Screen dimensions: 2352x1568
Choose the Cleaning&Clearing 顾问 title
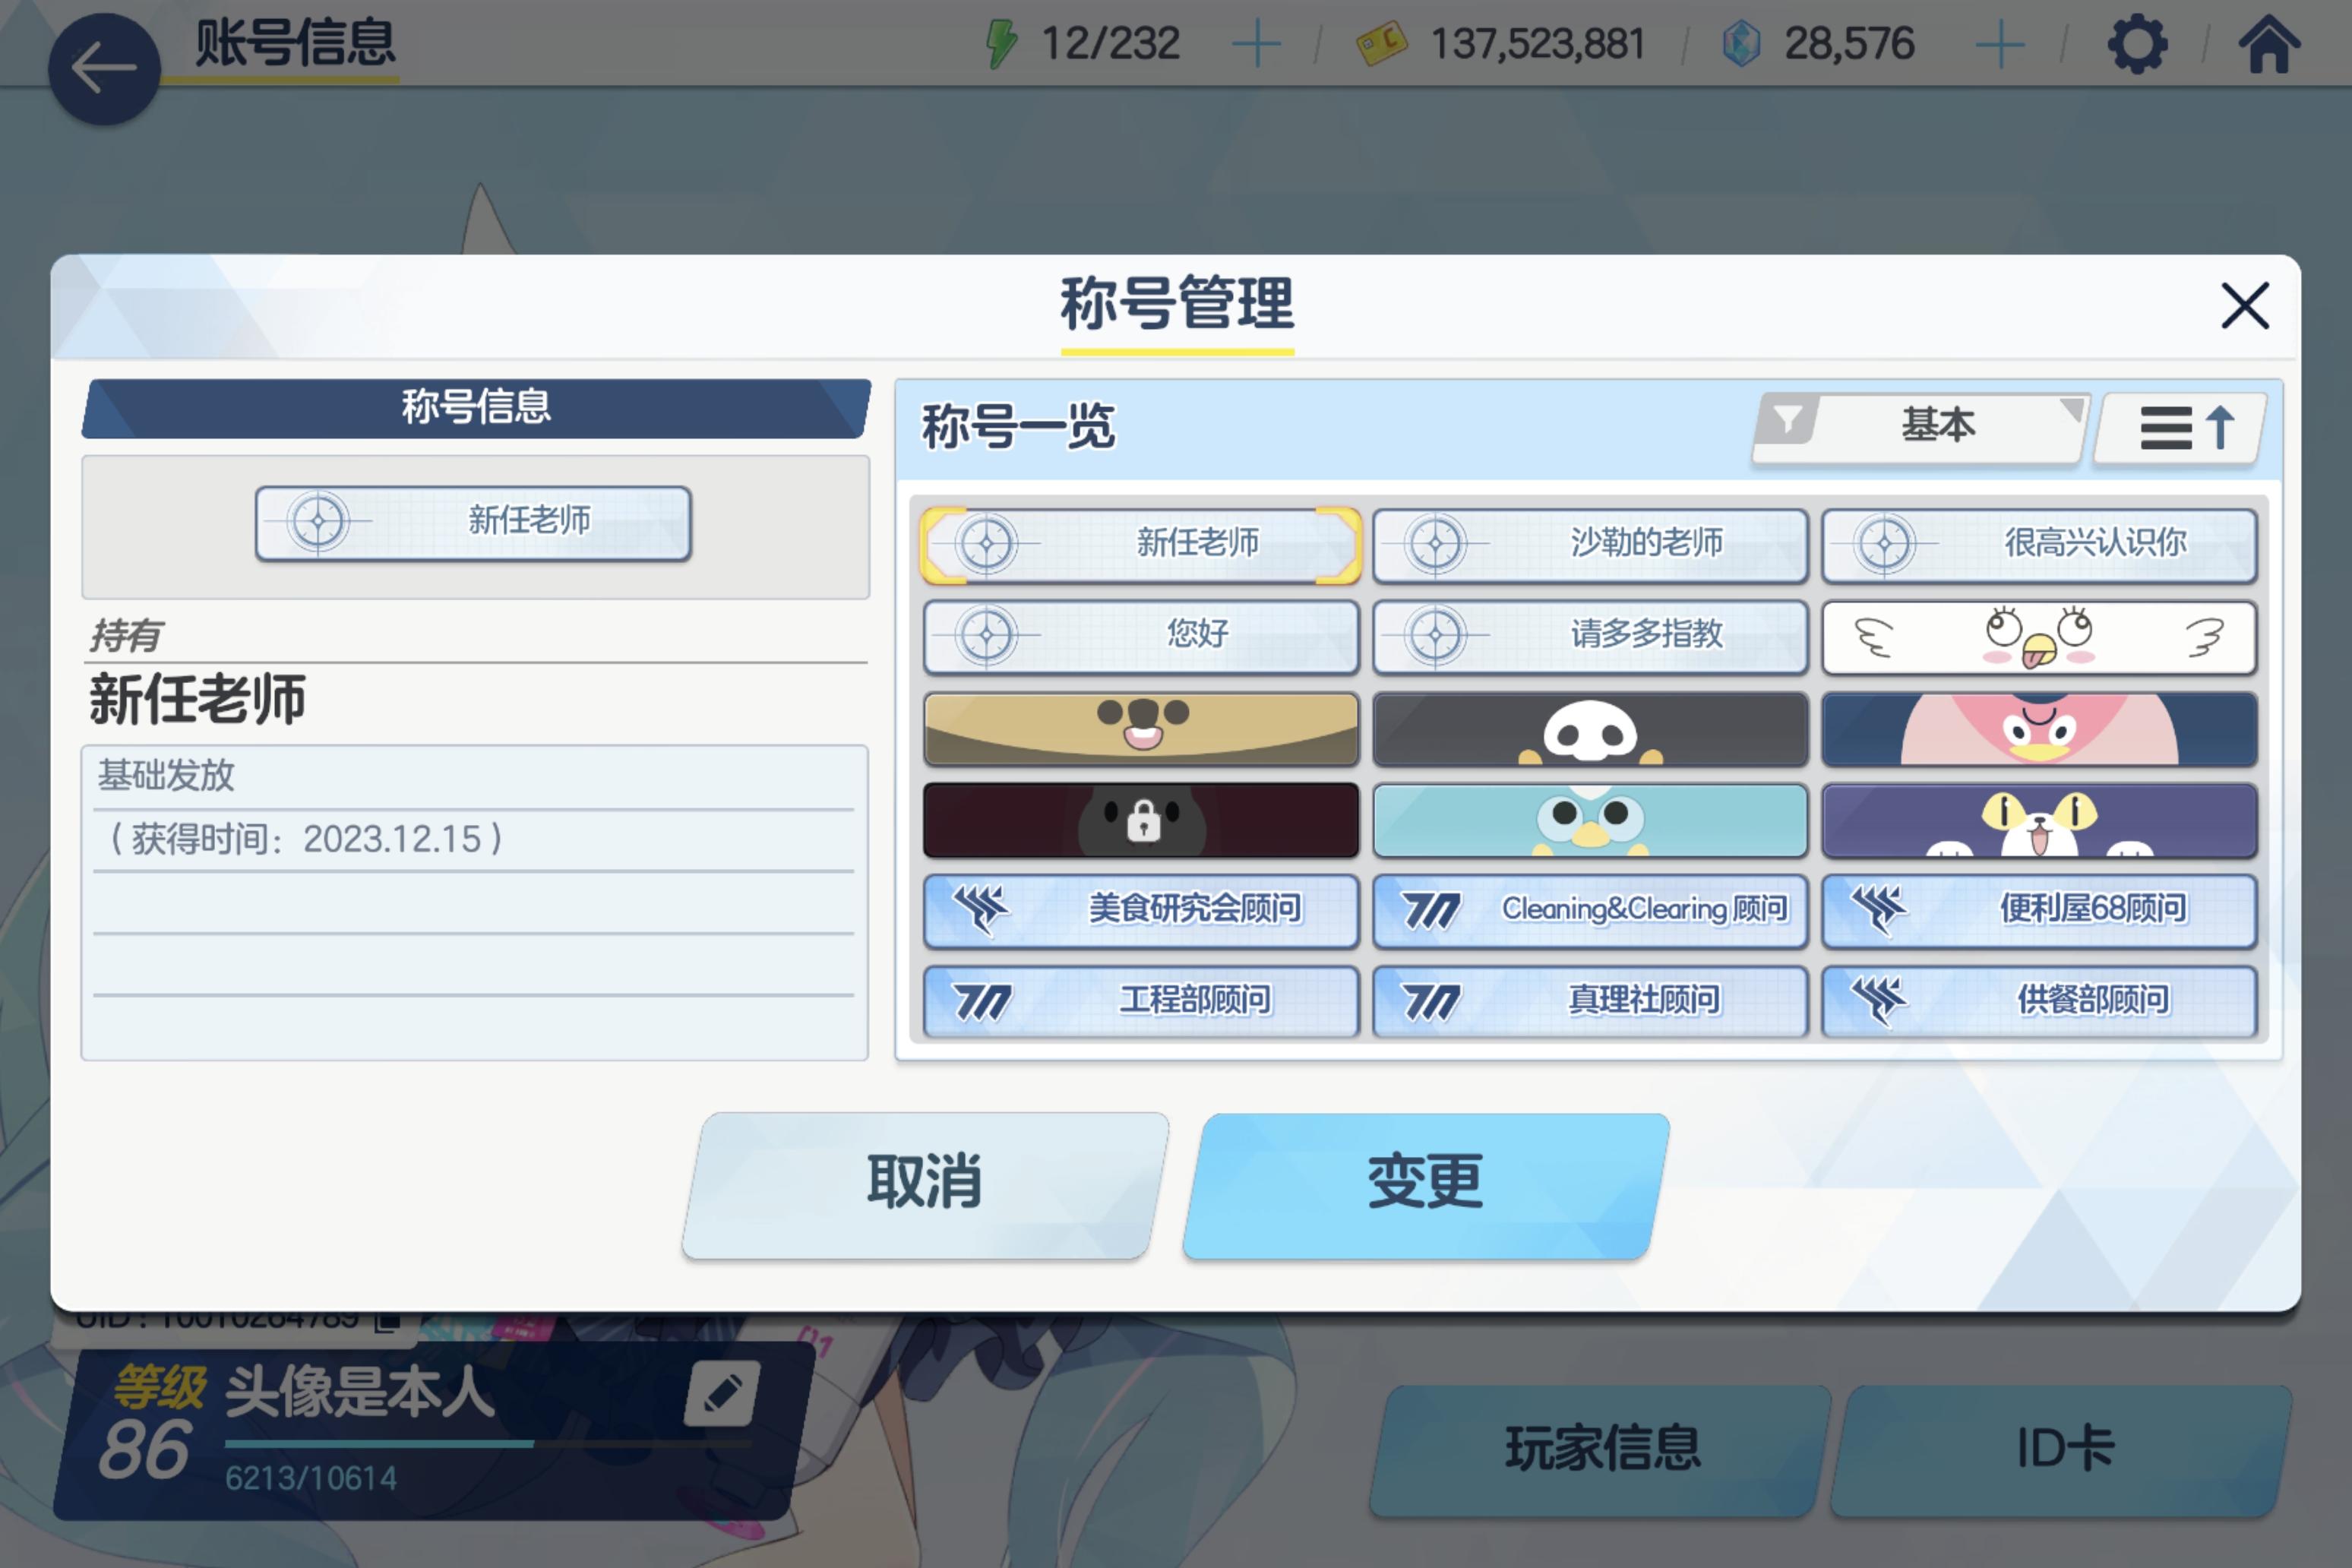click(x=1590, y=911)
